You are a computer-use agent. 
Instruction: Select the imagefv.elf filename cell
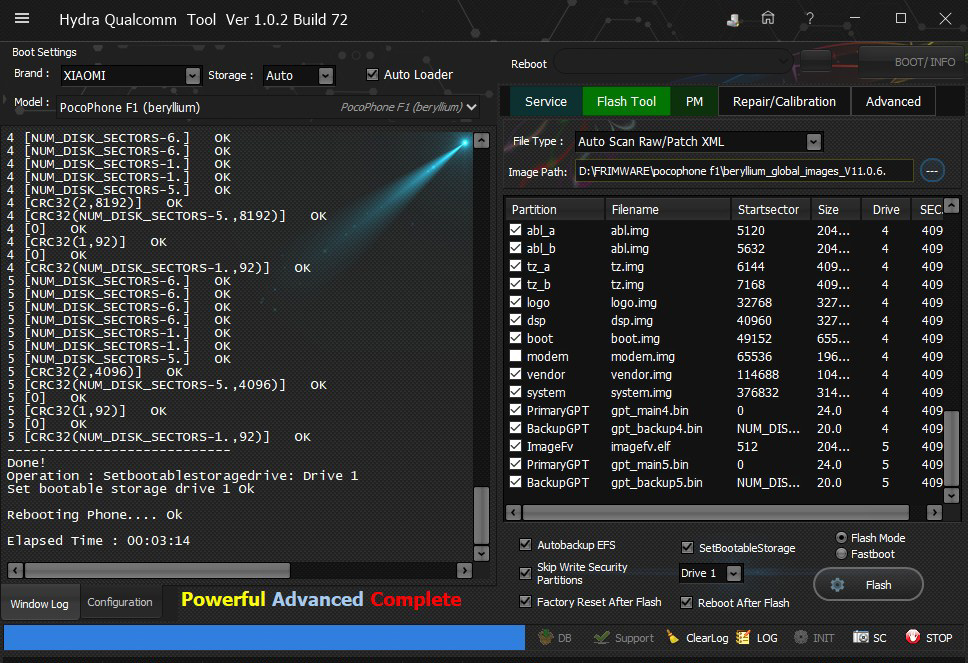click(x=640, y=446)
